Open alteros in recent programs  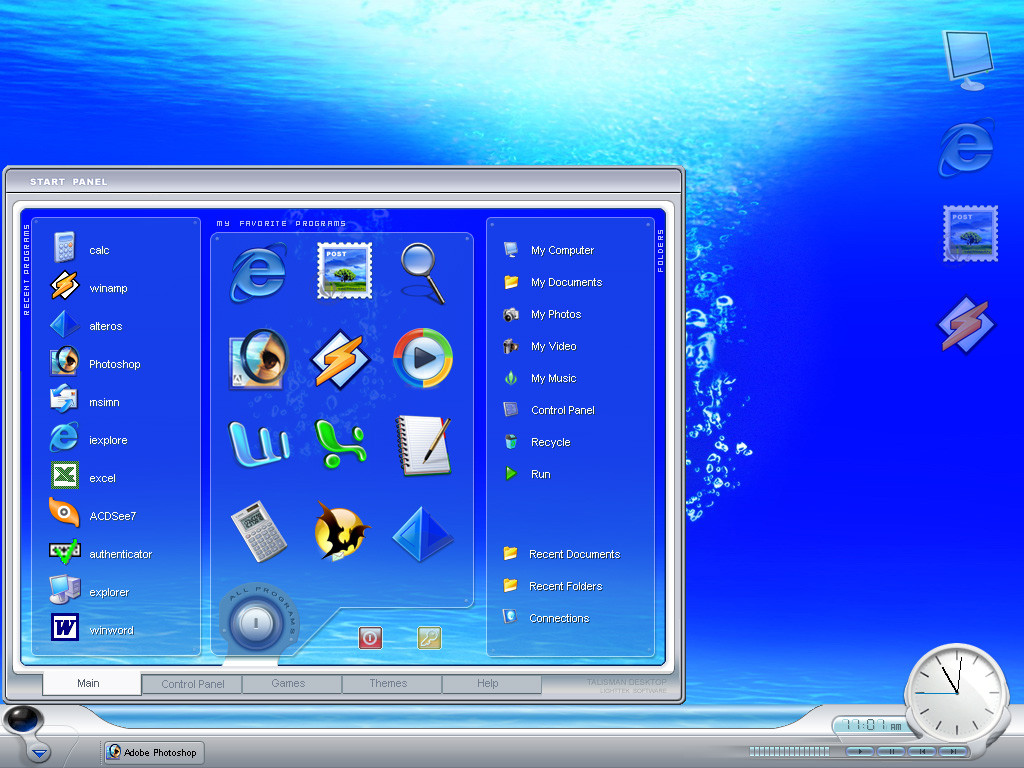pyautogui.click(x=87, y=325)
